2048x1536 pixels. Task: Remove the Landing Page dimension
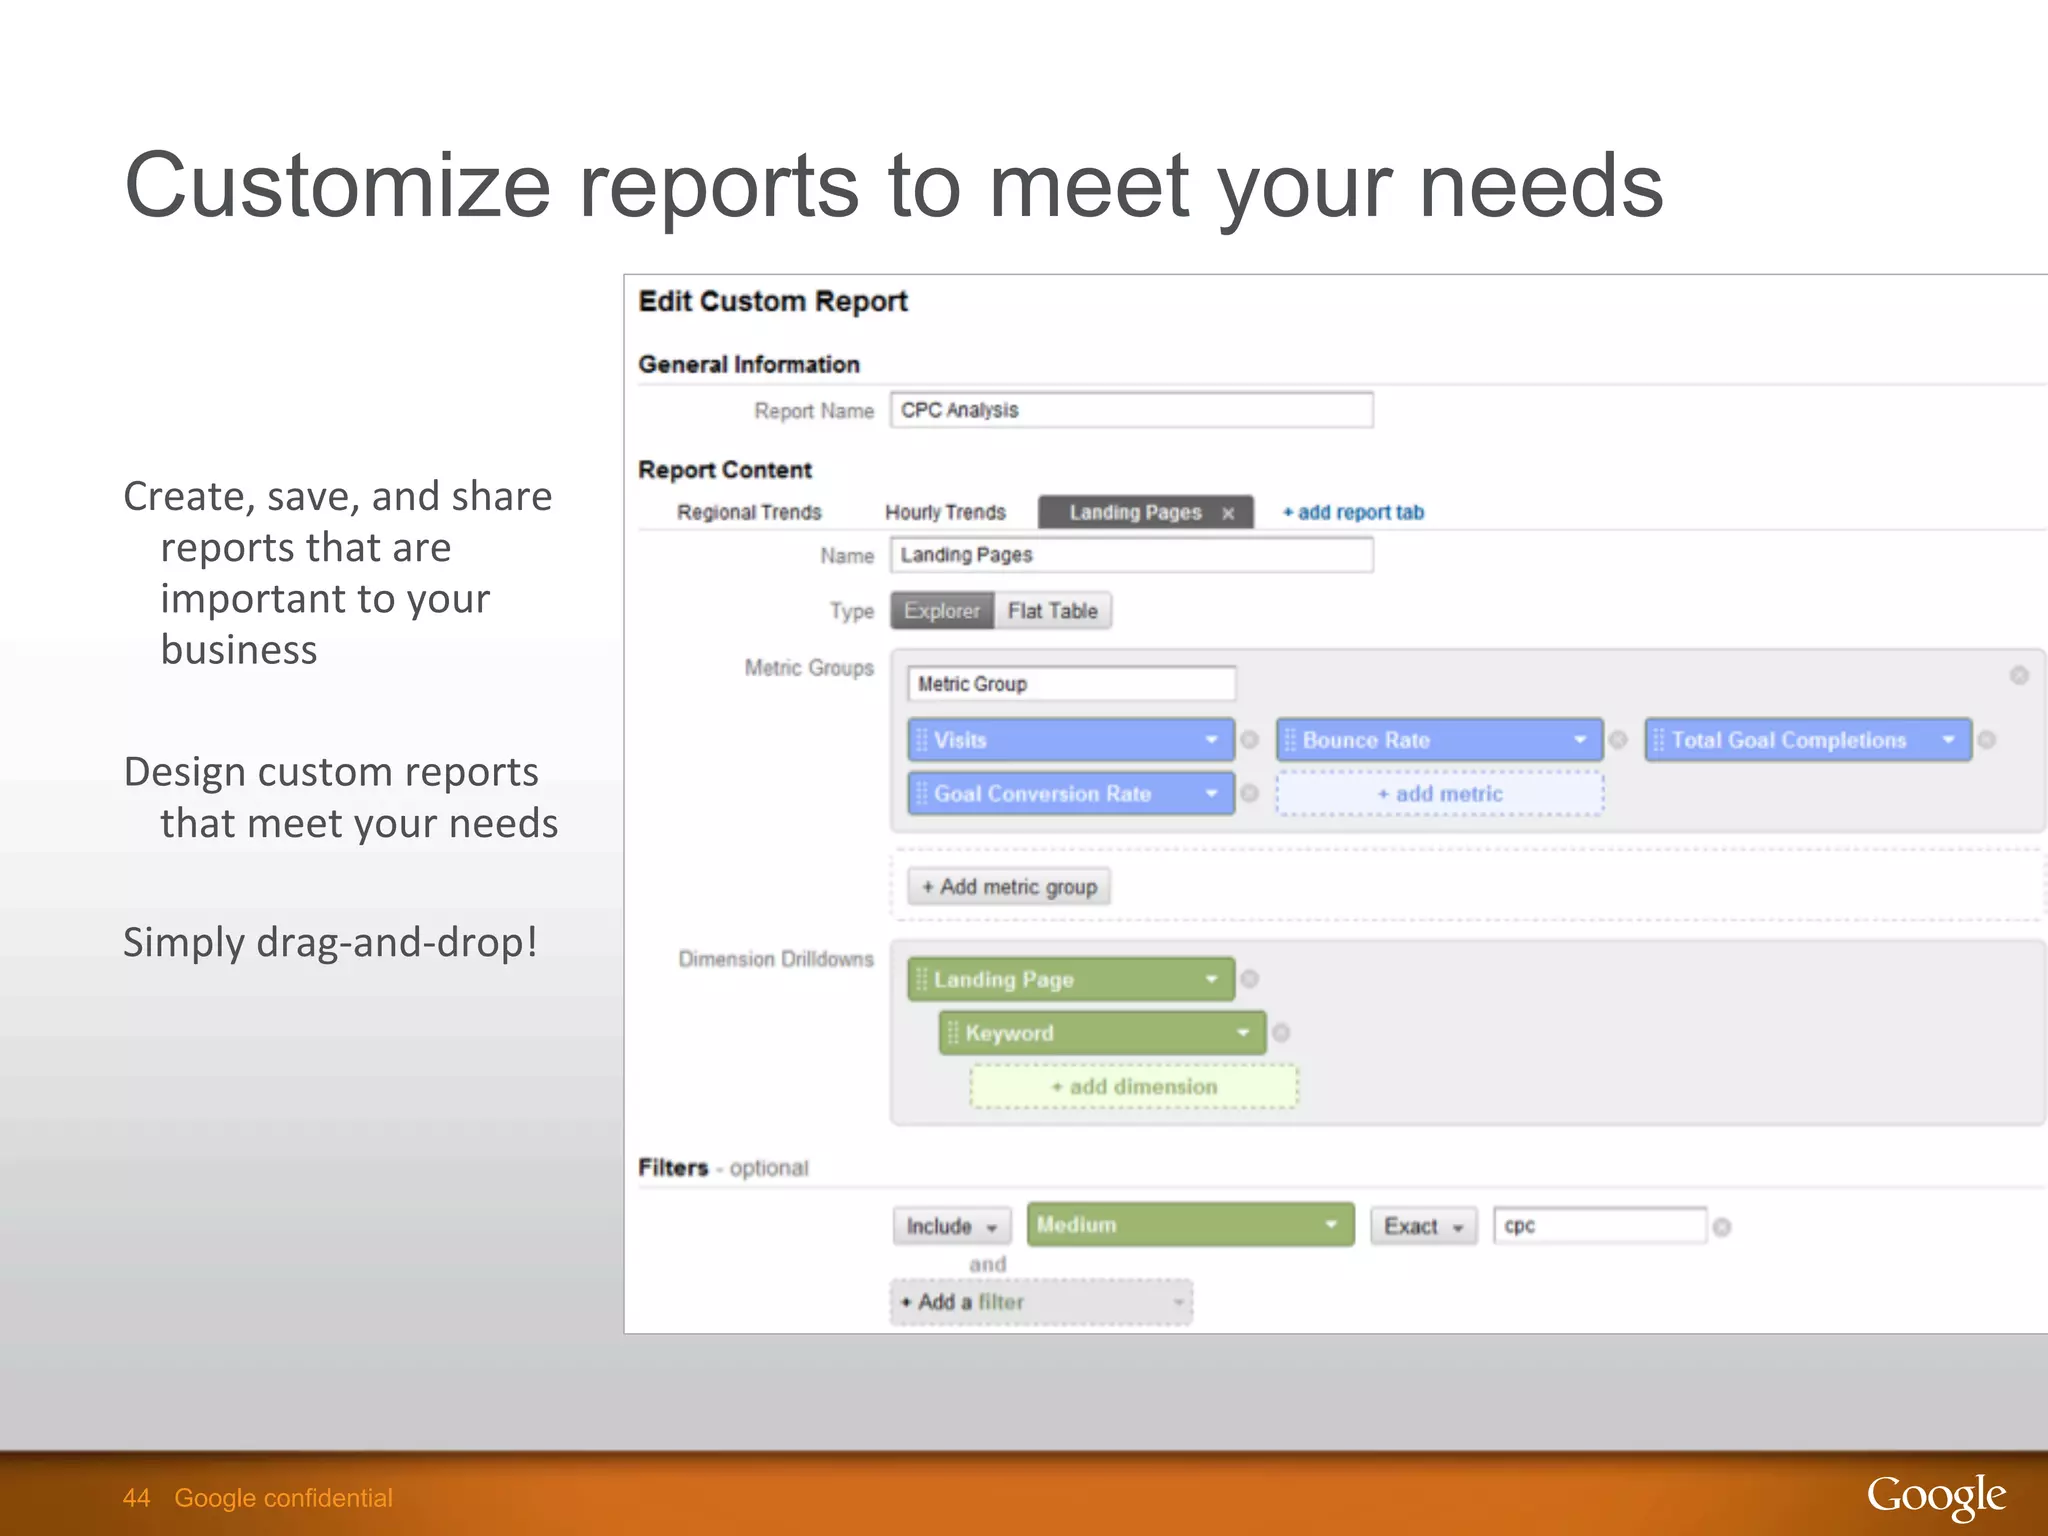tap(1250, 979)
